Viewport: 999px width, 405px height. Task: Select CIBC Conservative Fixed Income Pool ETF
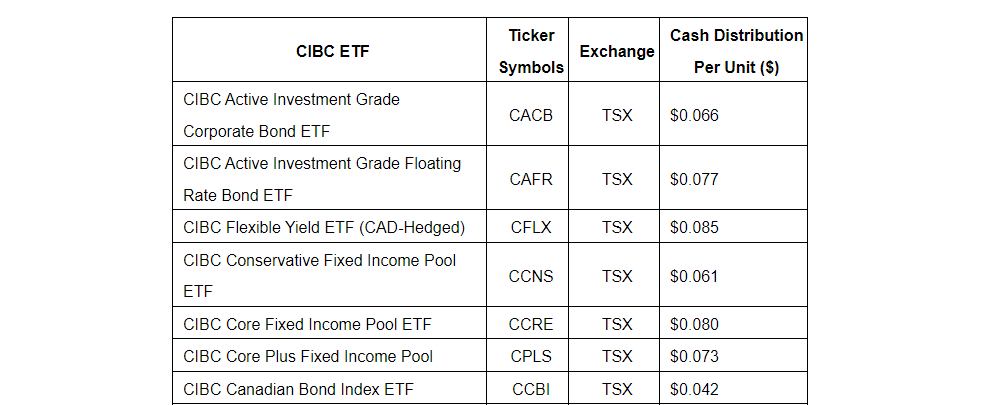click(319, 275)
